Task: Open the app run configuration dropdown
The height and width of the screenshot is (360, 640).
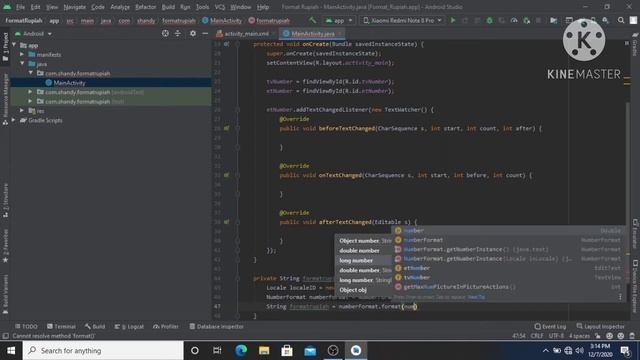Action: [x=339, y=20]
